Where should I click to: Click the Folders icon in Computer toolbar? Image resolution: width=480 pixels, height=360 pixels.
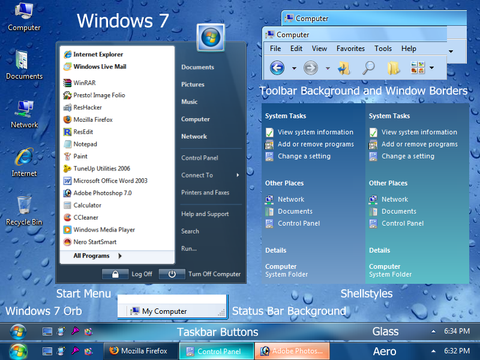coord(393,68)
